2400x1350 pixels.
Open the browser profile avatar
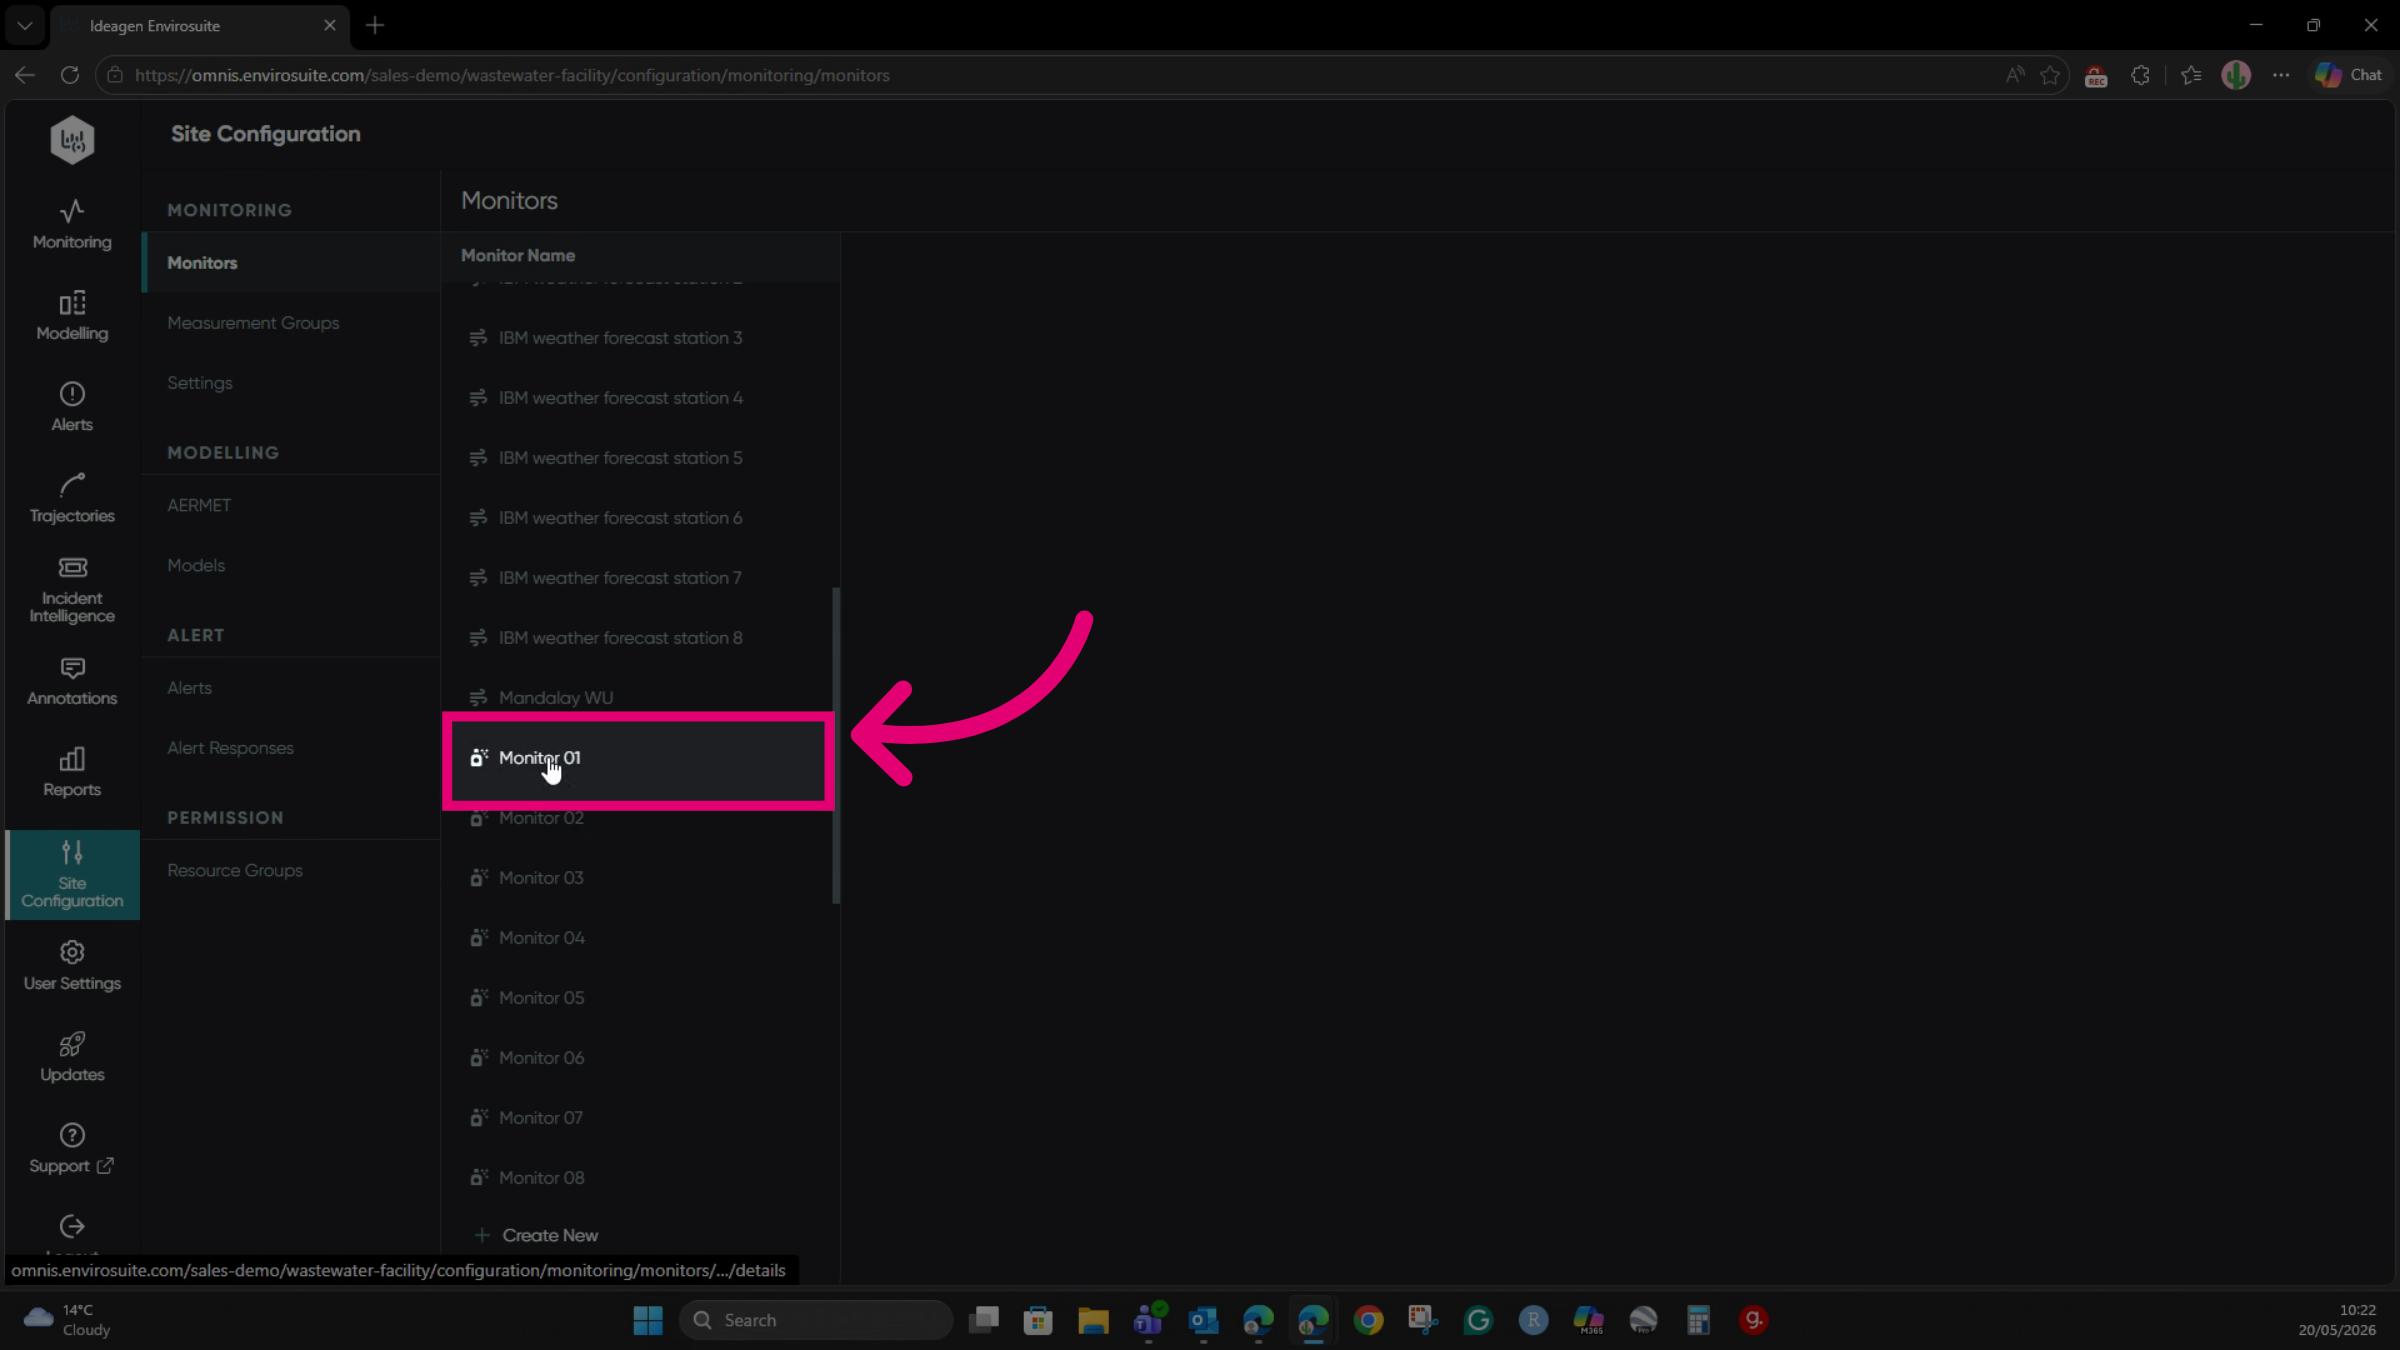(2236, 75)
